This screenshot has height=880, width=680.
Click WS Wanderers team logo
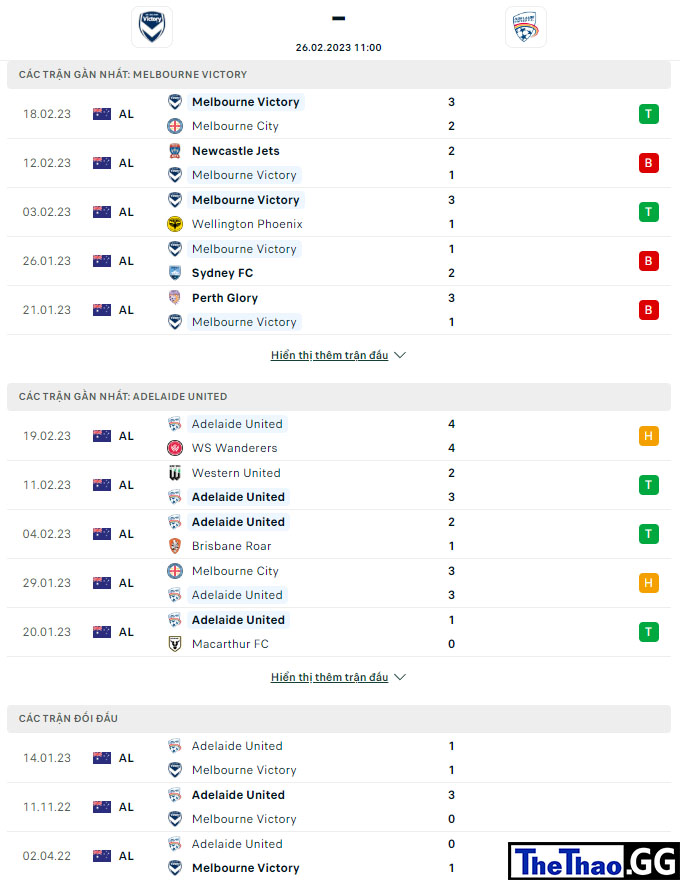(x=175, y=448)
